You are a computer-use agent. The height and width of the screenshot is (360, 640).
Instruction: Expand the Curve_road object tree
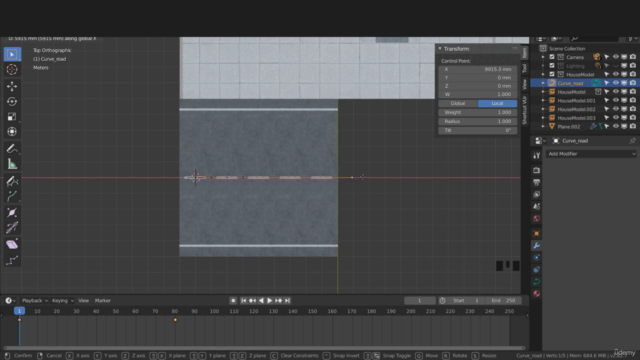pyautogui.click(x=543, y=83)
